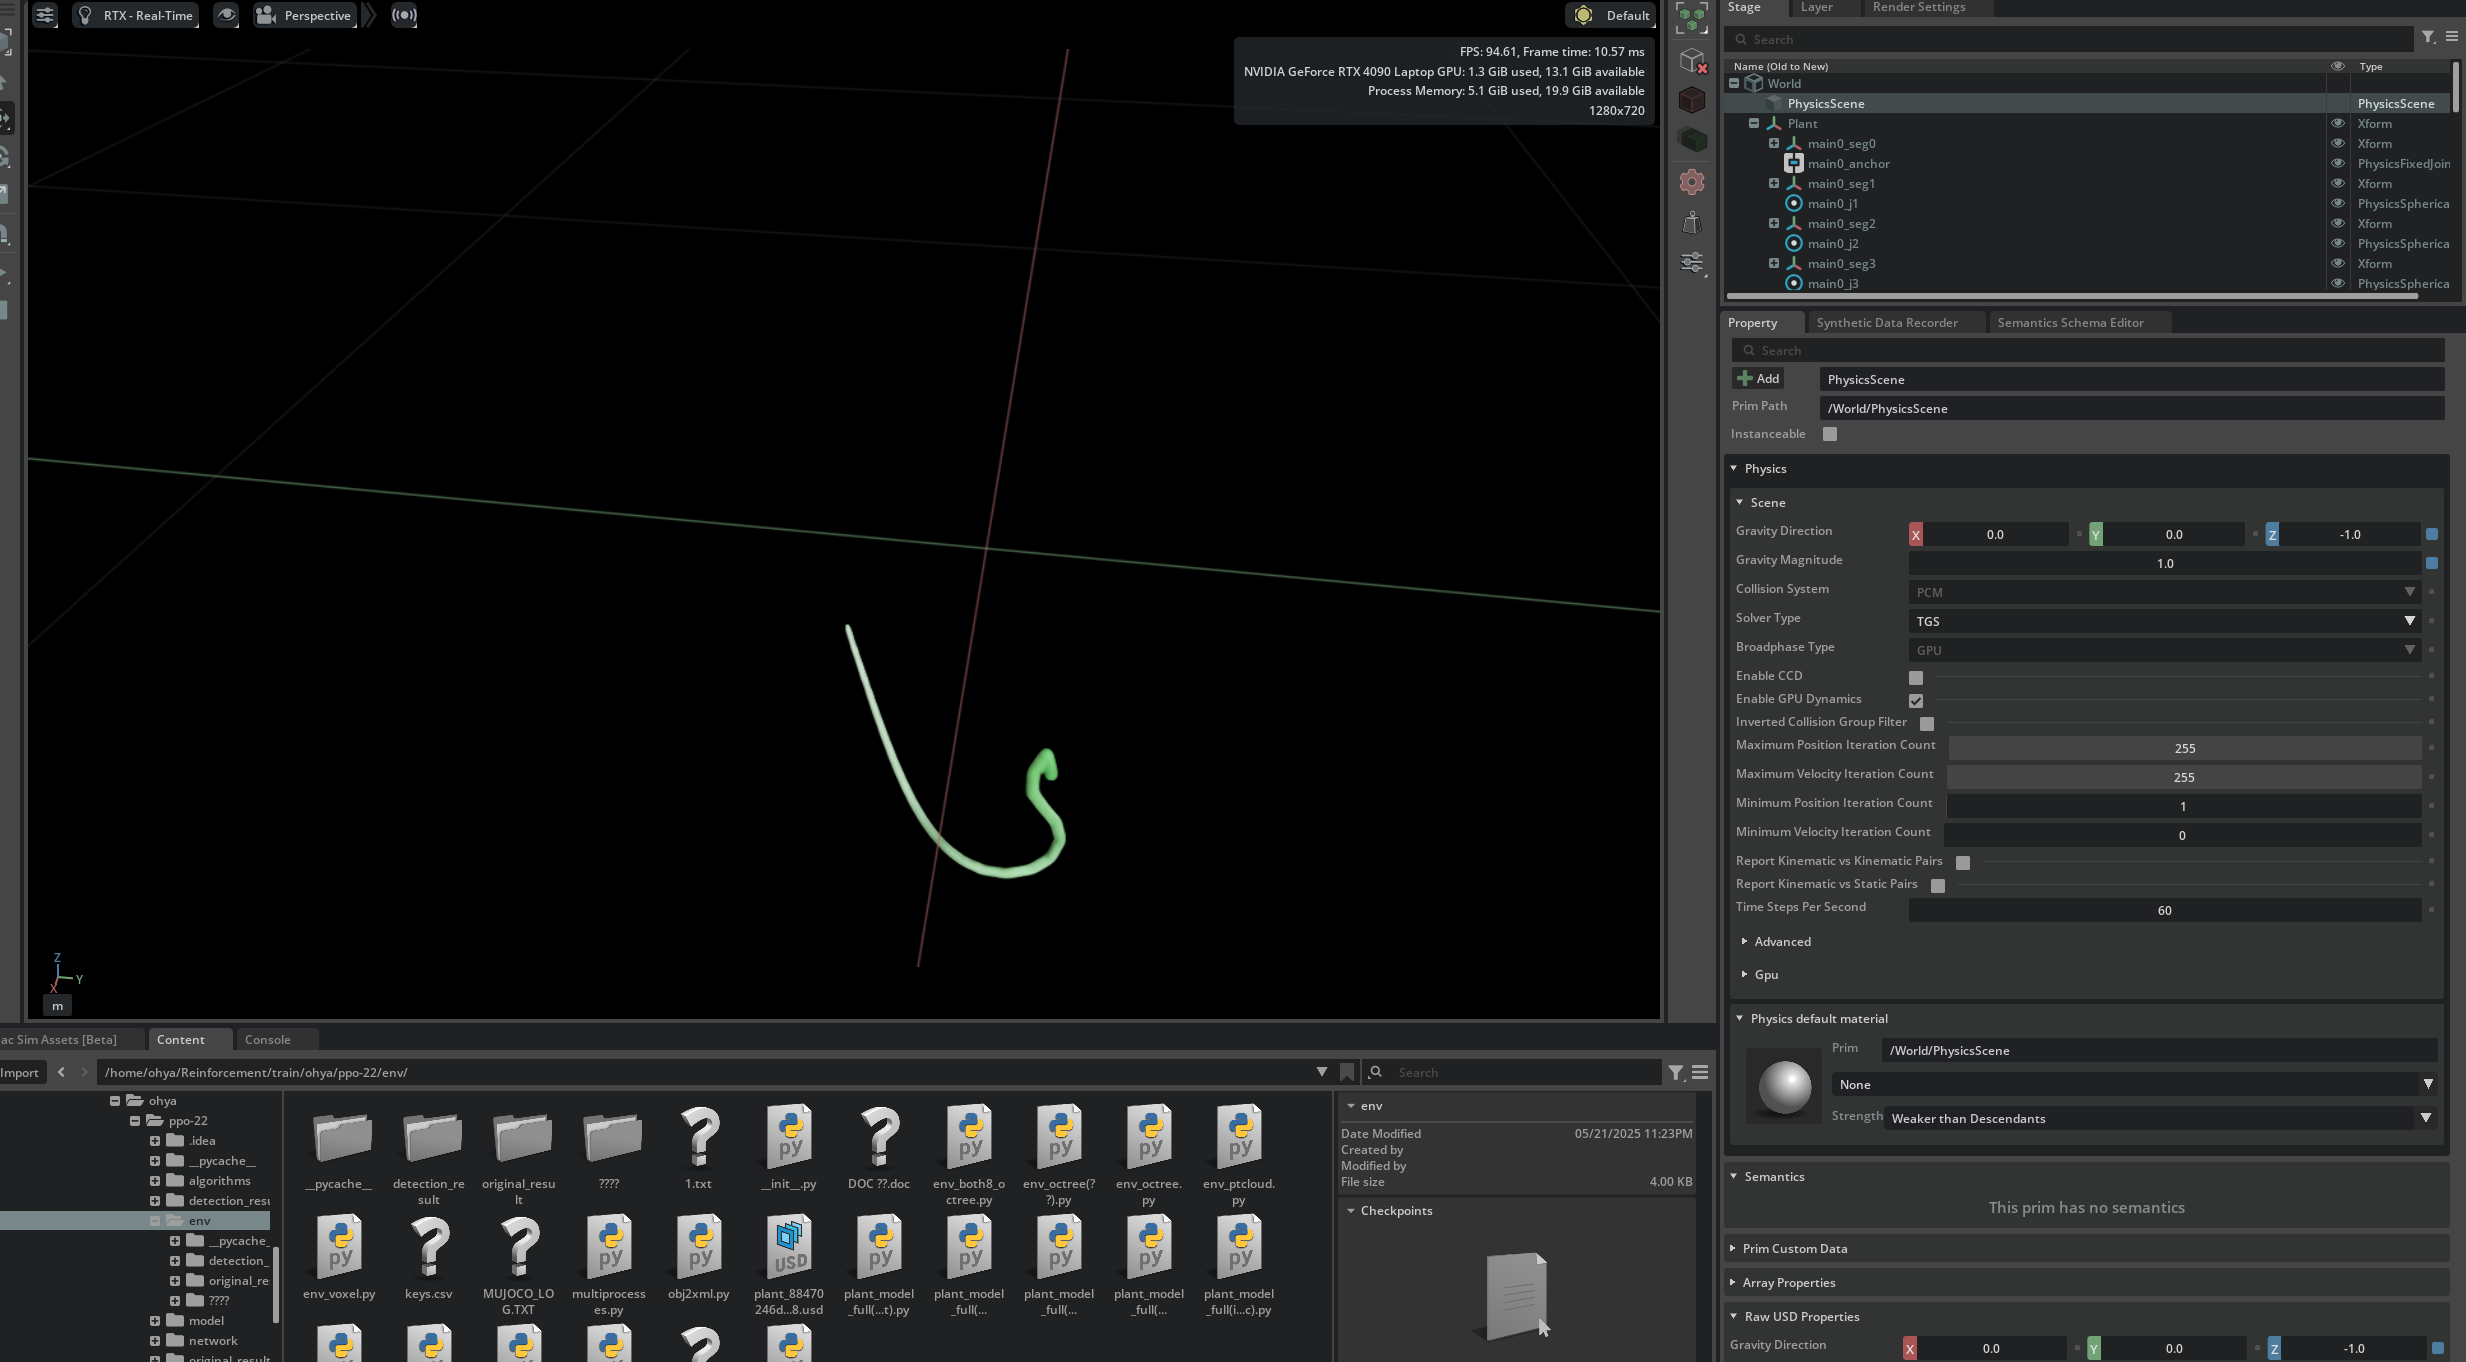The image size is (2466, 1362).
Task: Expand the main0_seg1 tree node
Action: 1774,184
